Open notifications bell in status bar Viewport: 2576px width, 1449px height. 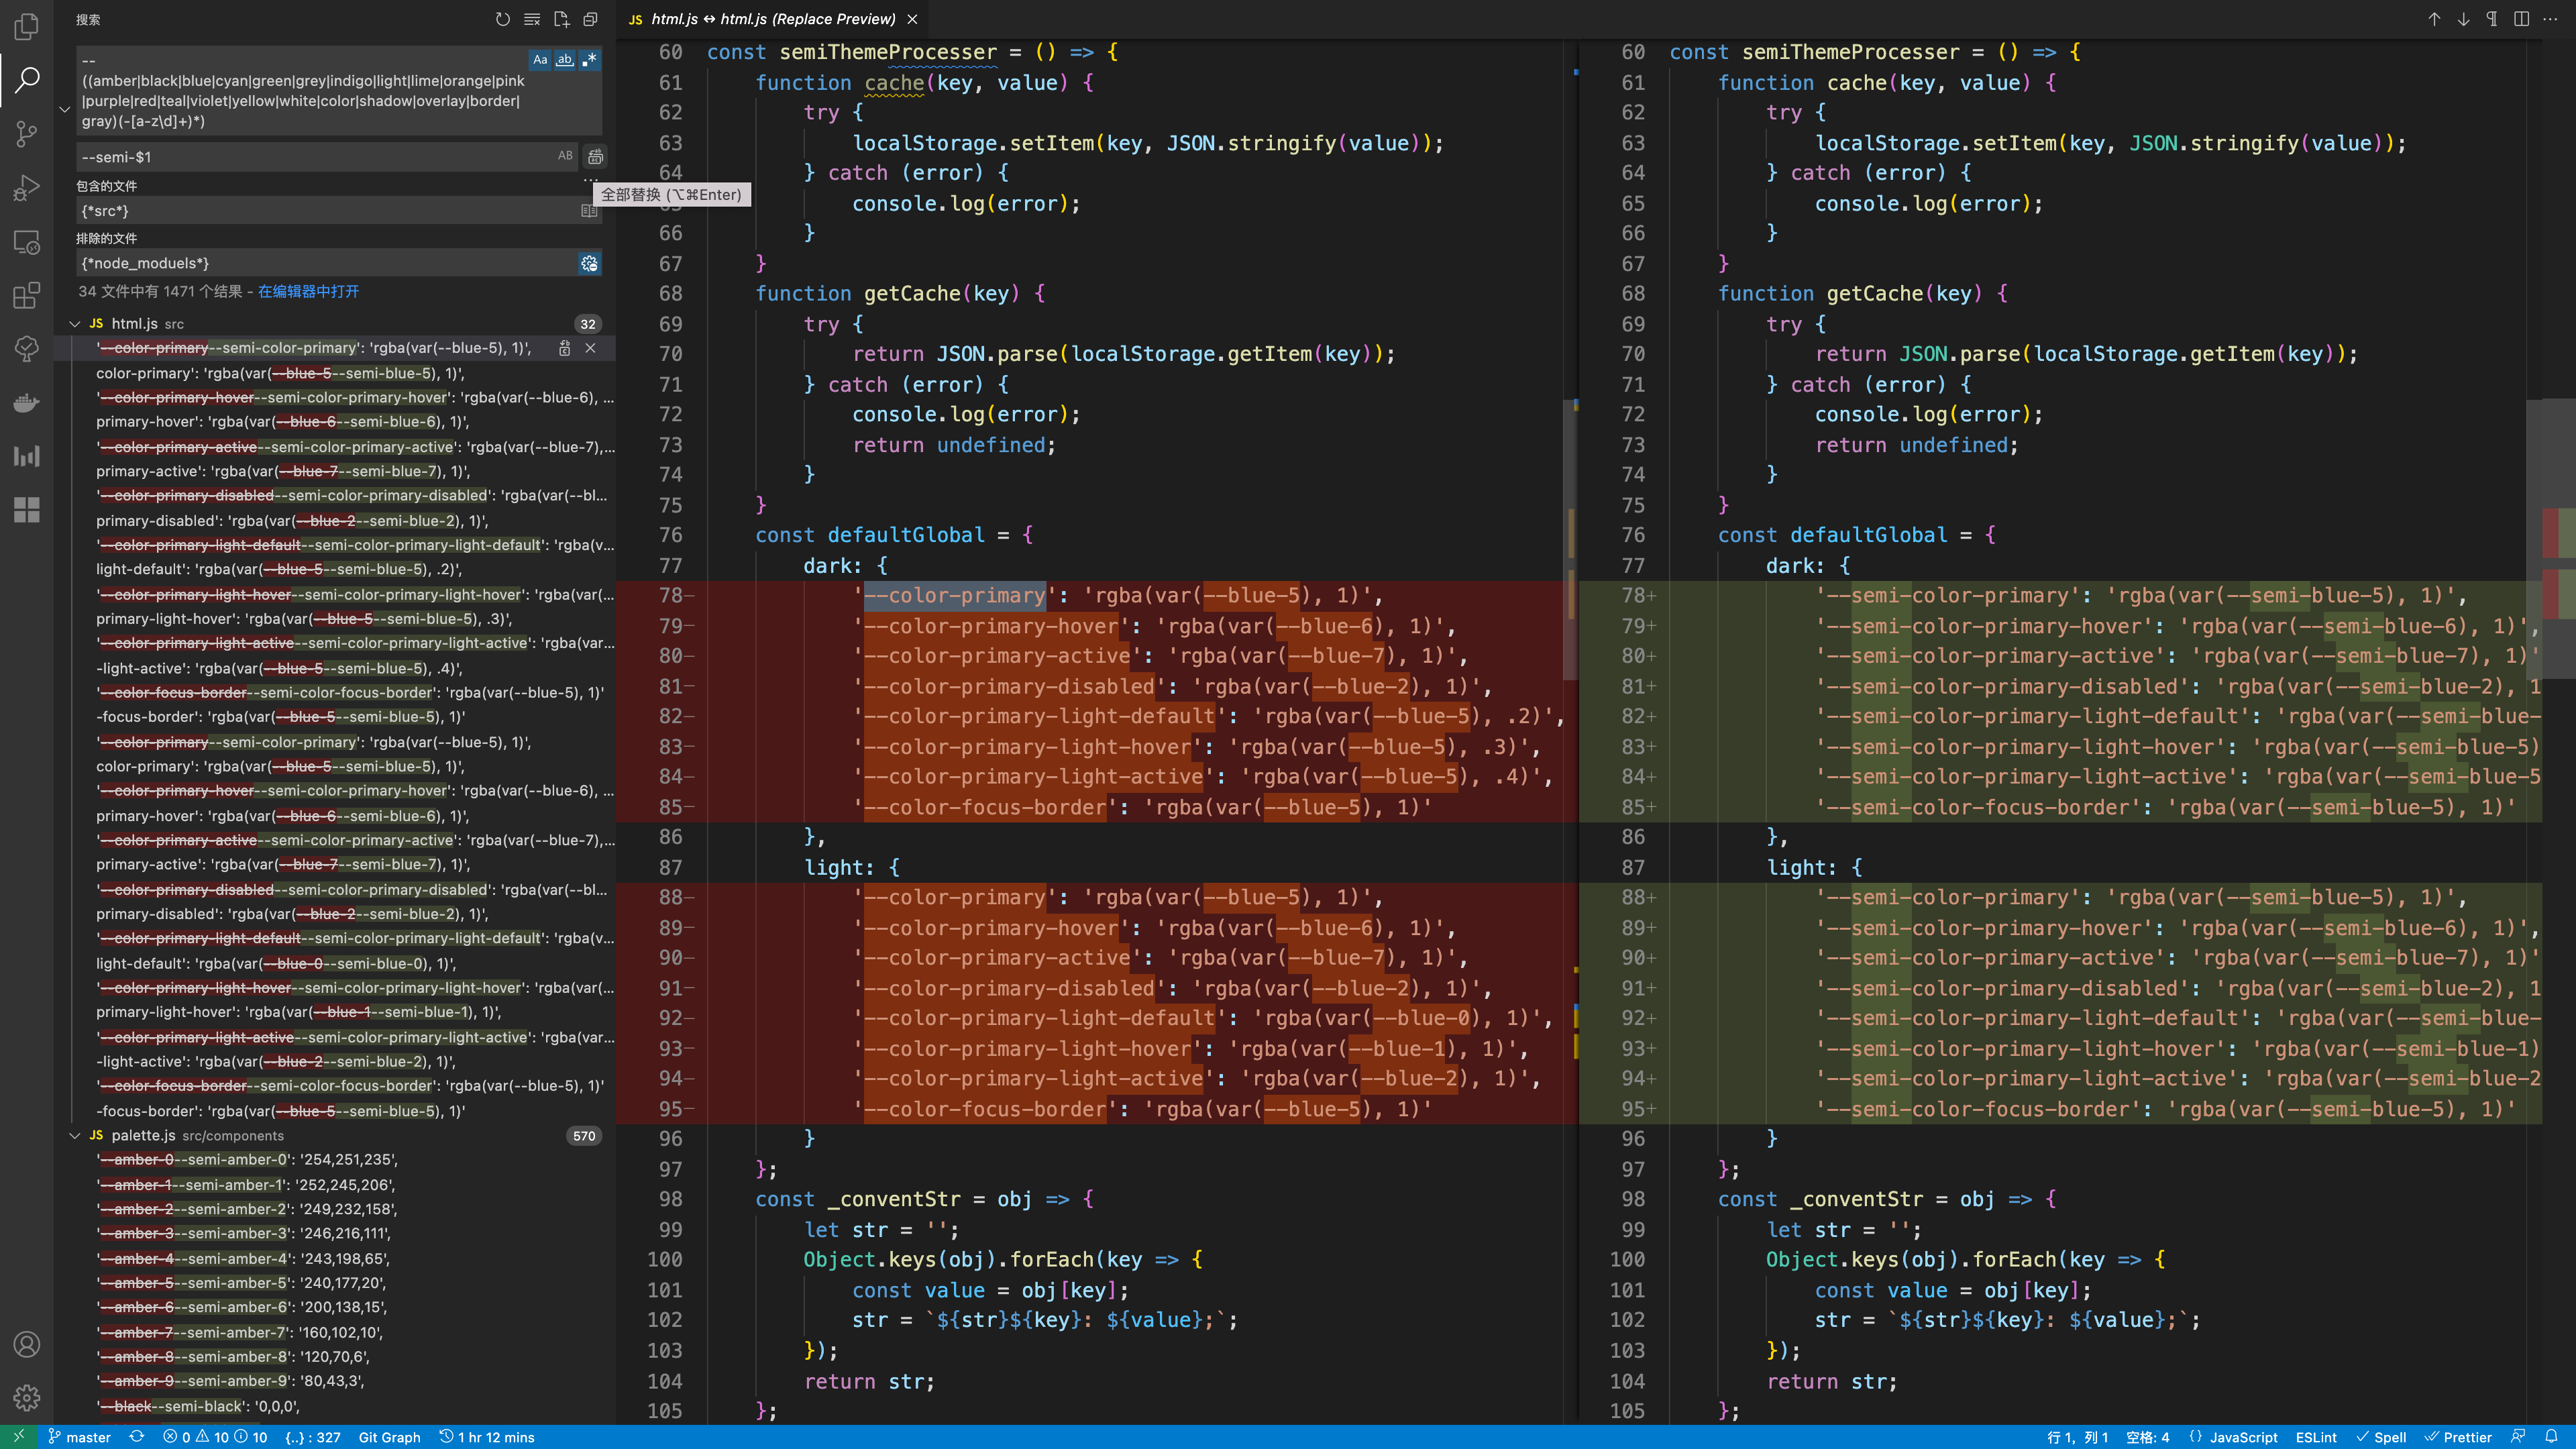point(2551,1437)
